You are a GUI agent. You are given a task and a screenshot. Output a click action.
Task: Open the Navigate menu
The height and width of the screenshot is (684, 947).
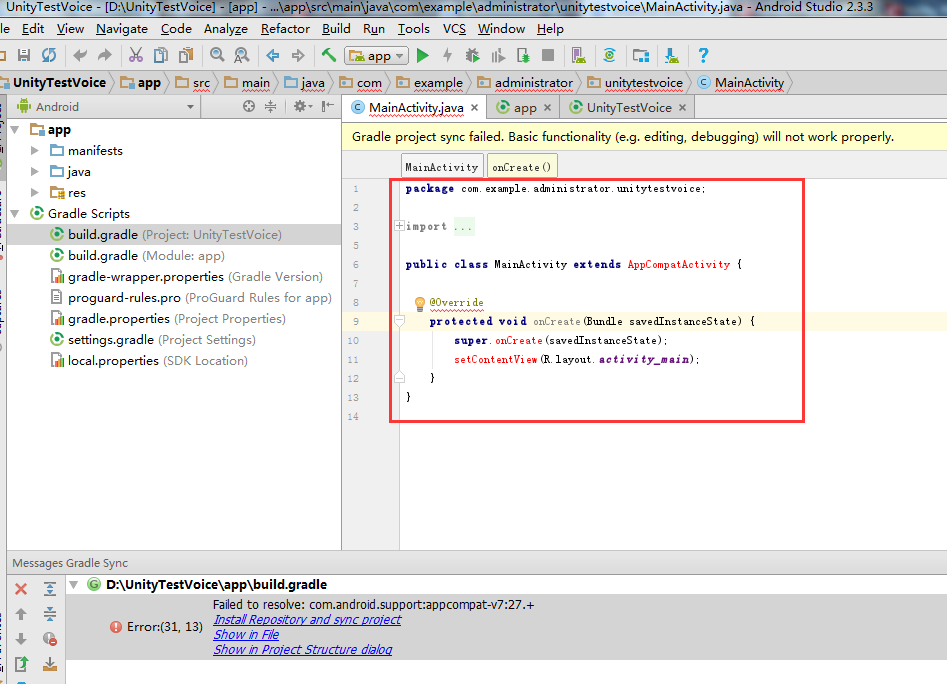(x=122, y=28)
